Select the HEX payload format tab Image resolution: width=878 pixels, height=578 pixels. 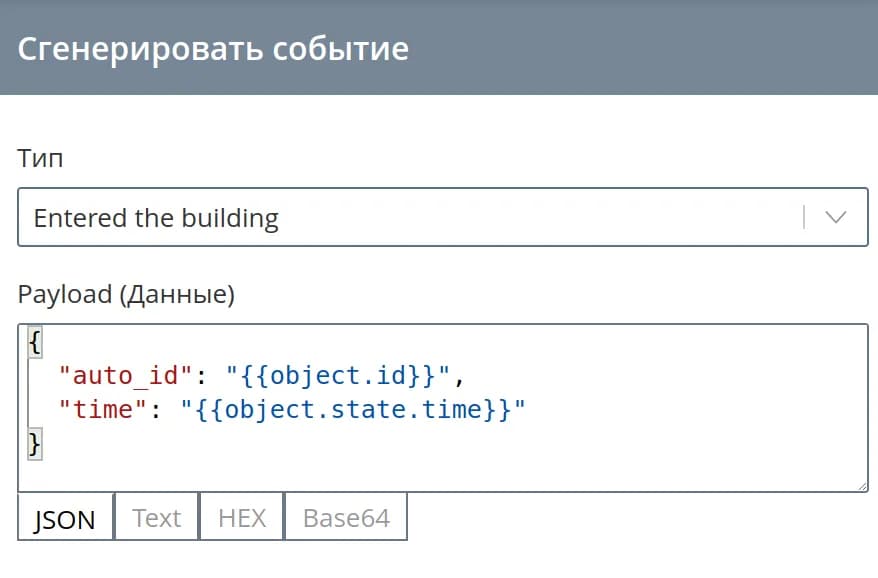coord(242,517)
